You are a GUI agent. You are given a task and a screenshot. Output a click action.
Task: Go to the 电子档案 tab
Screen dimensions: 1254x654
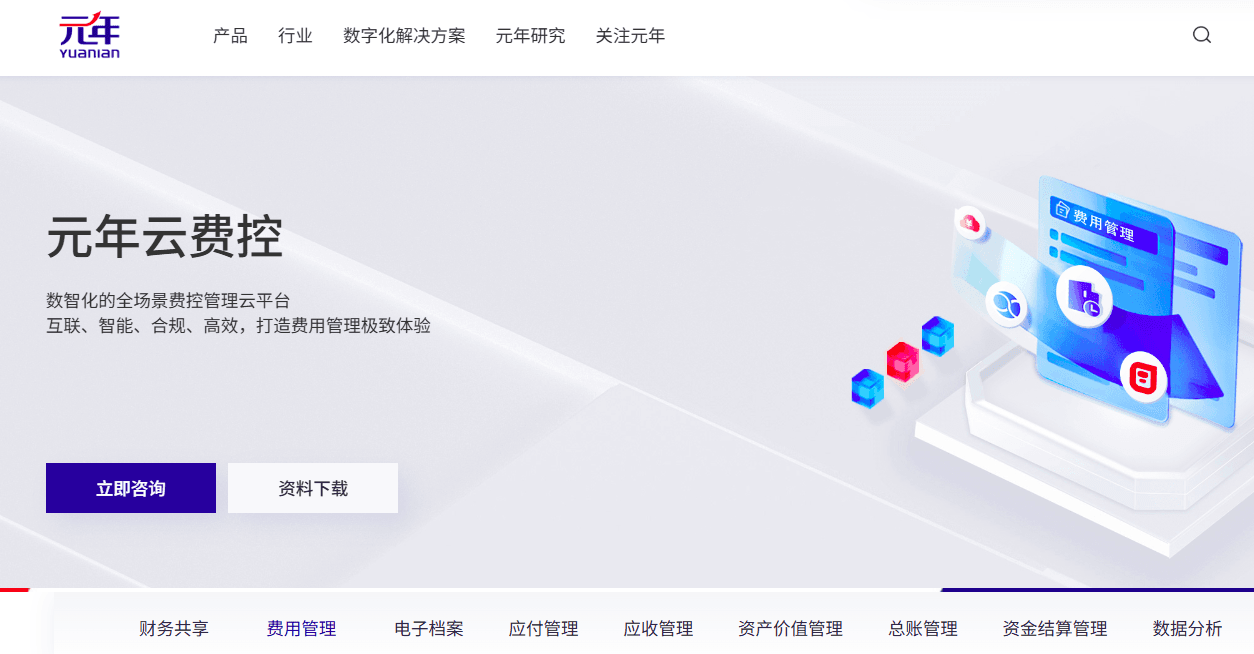click(x=429, y=629)
